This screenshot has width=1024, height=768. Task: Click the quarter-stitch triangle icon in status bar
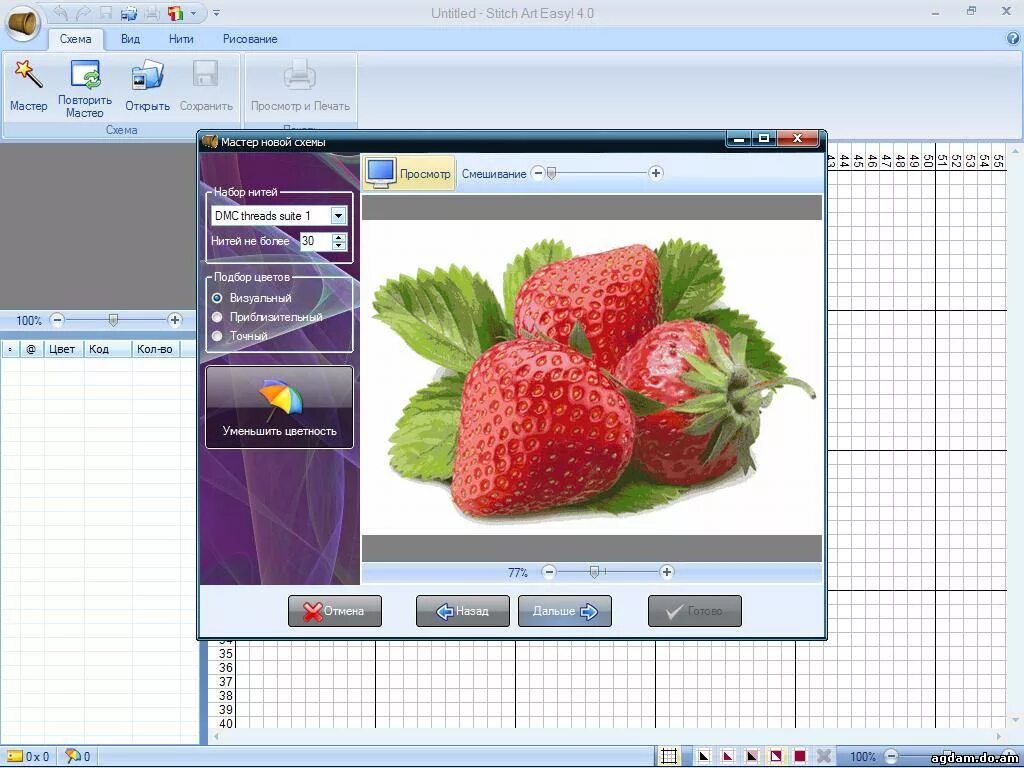[703, 756]
